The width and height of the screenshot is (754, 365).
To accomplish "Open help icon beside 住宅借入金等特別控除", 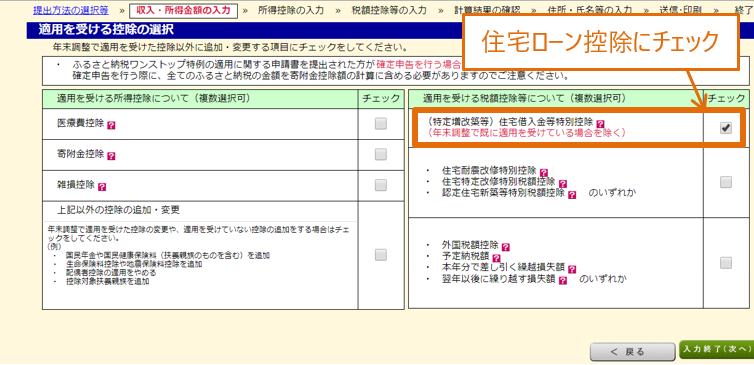I will (600, 124).
